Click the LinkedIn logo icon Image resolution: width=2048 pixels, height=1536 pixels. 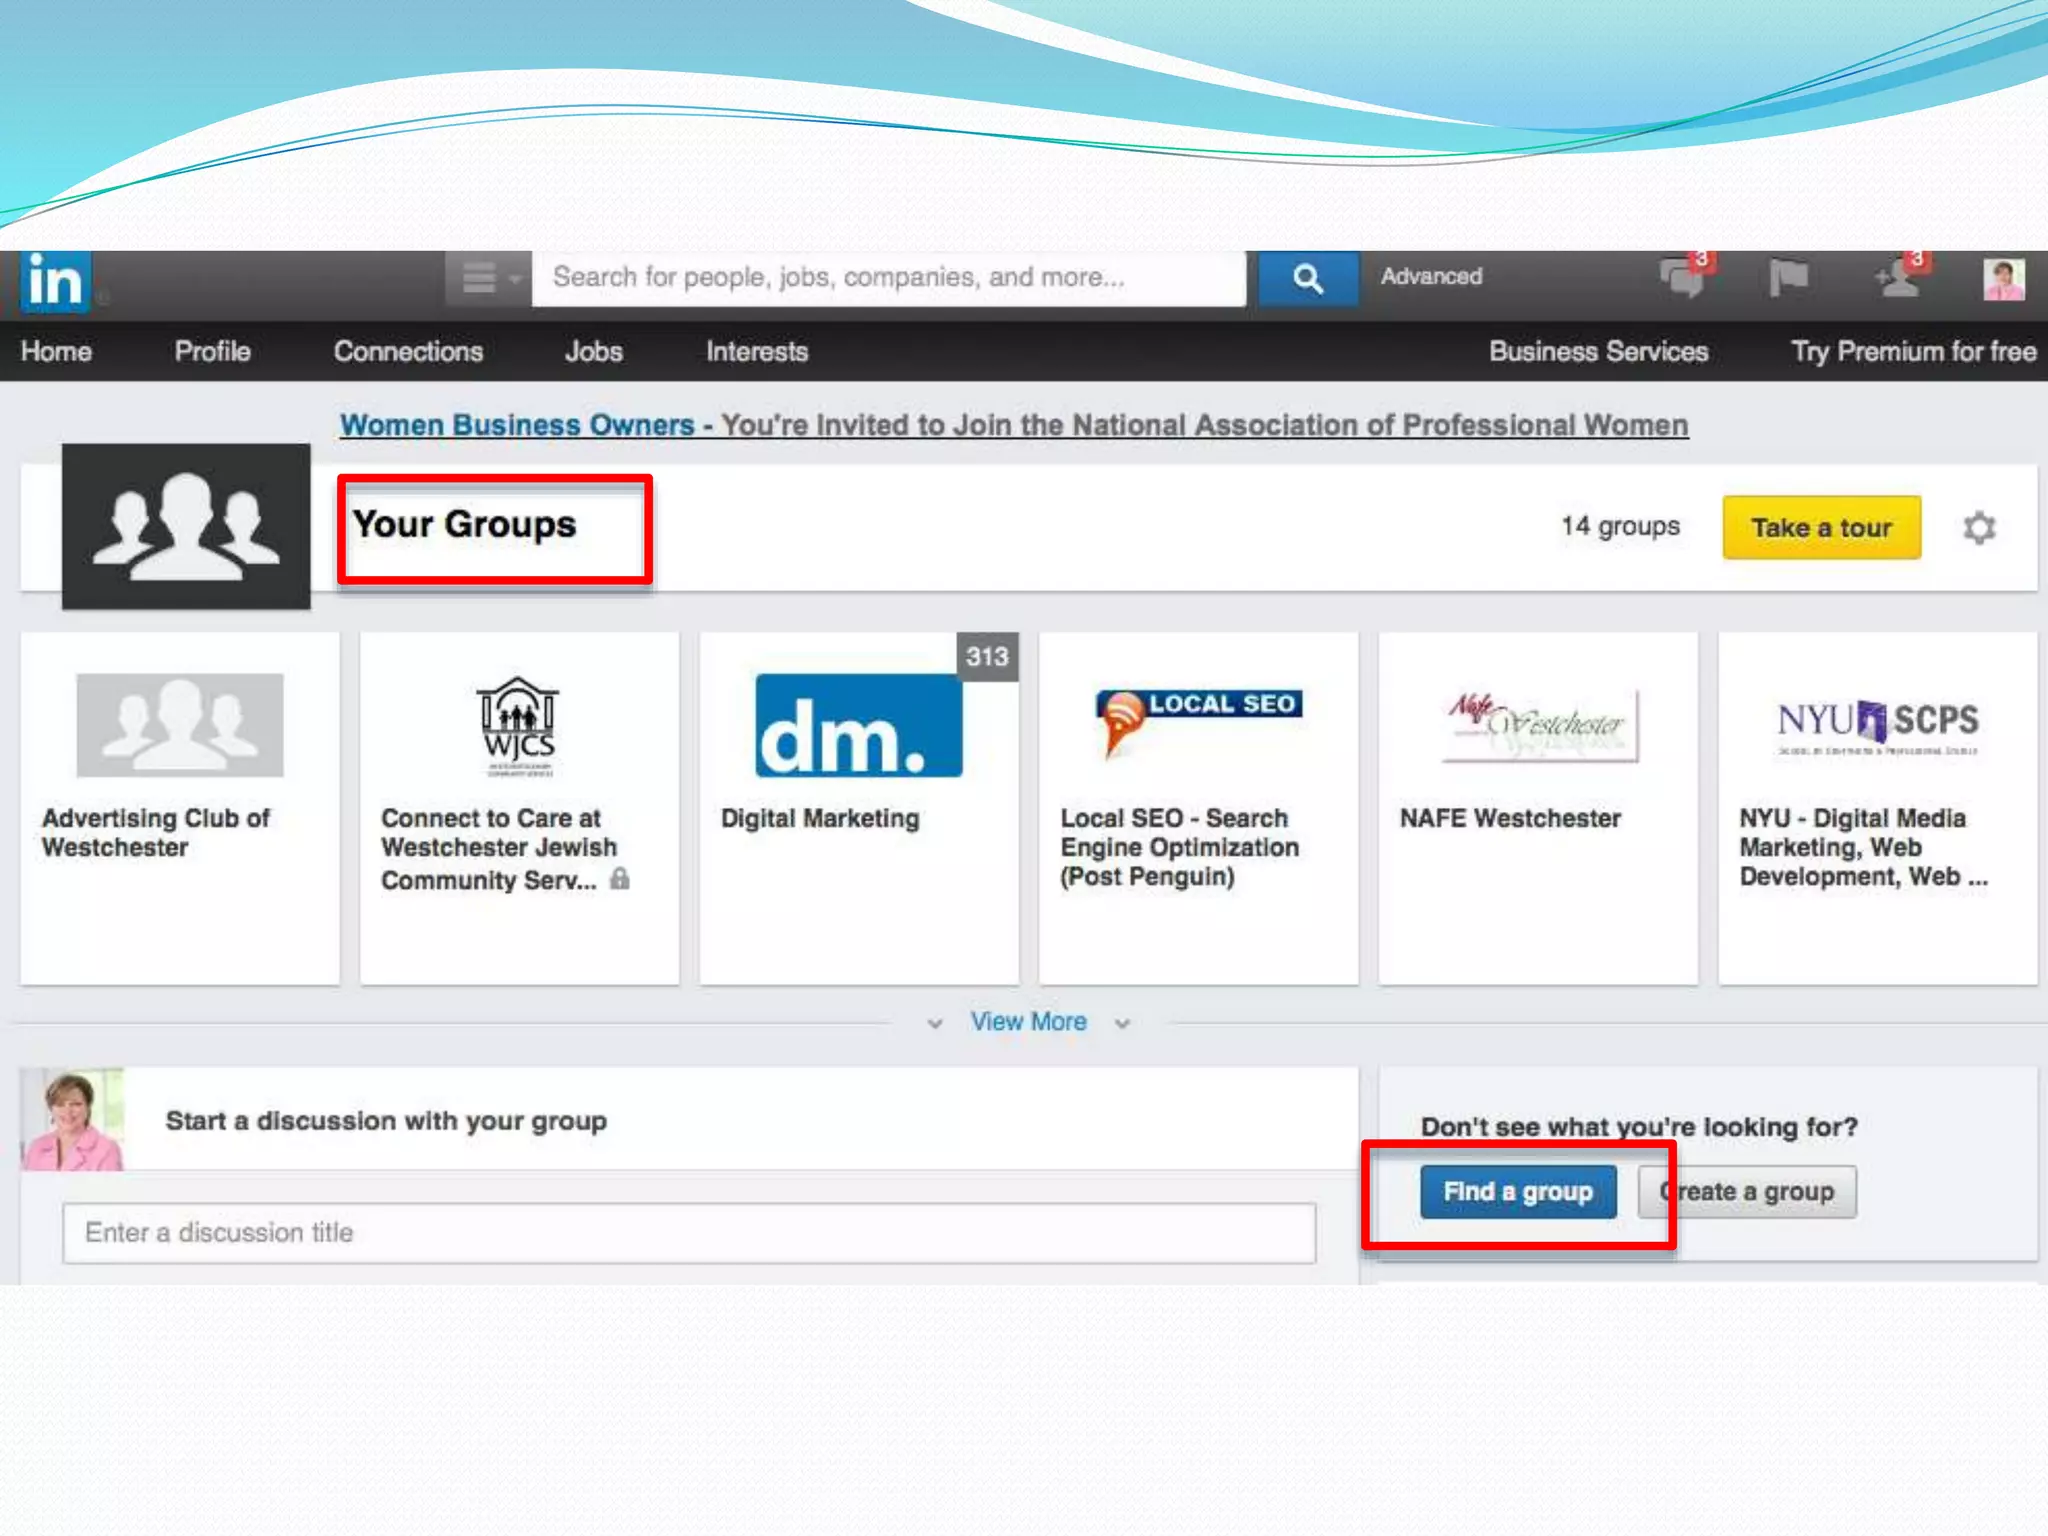[x=56, y=281]
